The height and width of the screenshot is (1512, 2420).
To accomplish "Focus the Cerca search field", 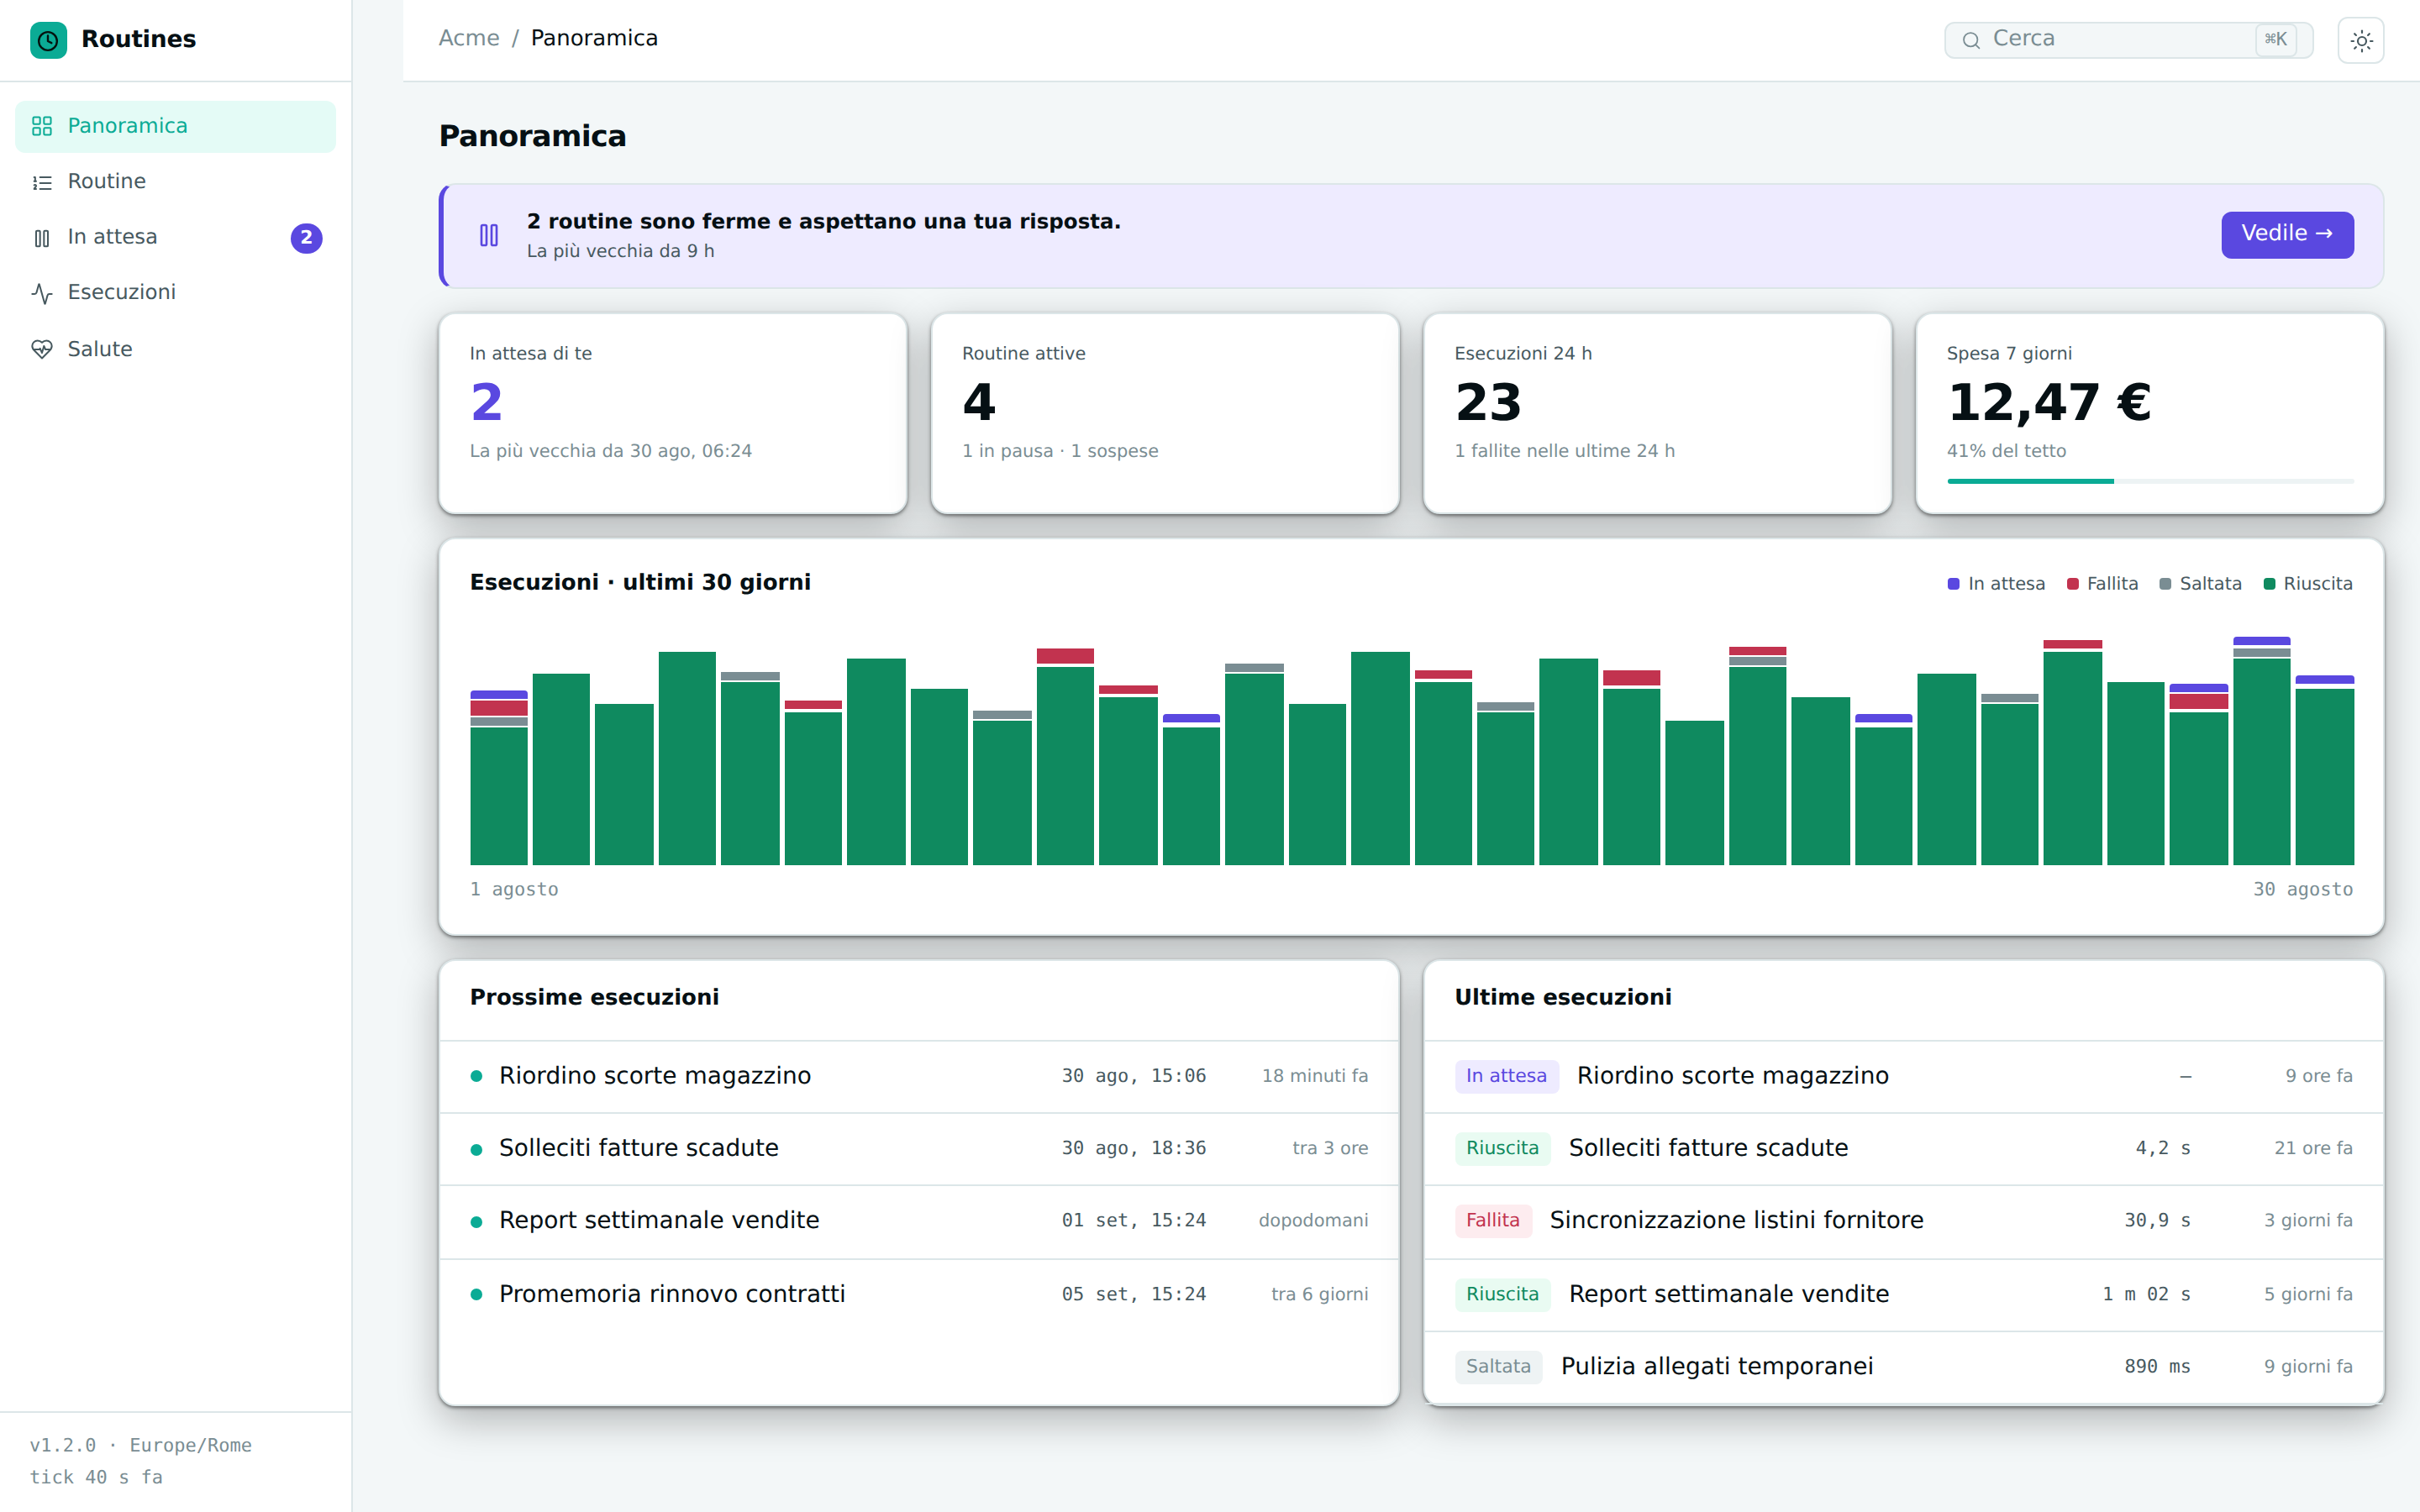I will point(2128,40).
